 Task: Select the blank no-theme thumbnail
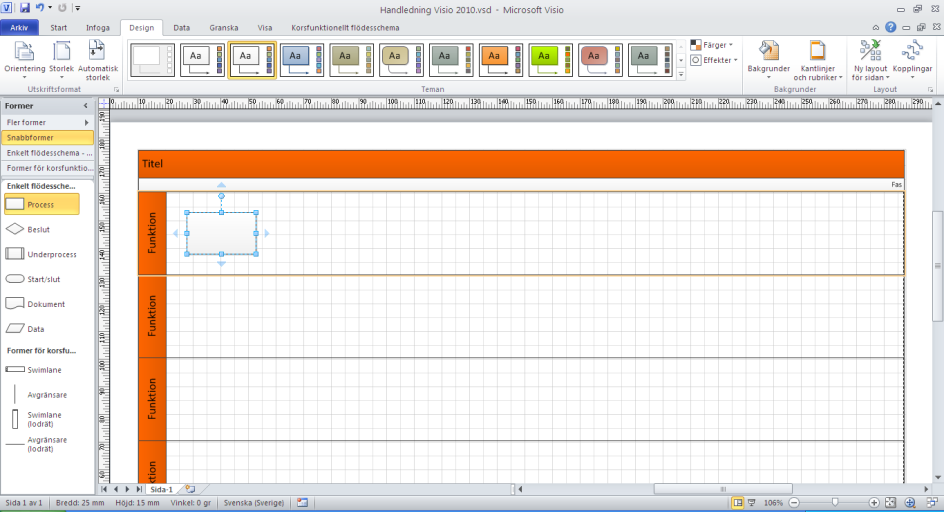(x=152, y=60)
